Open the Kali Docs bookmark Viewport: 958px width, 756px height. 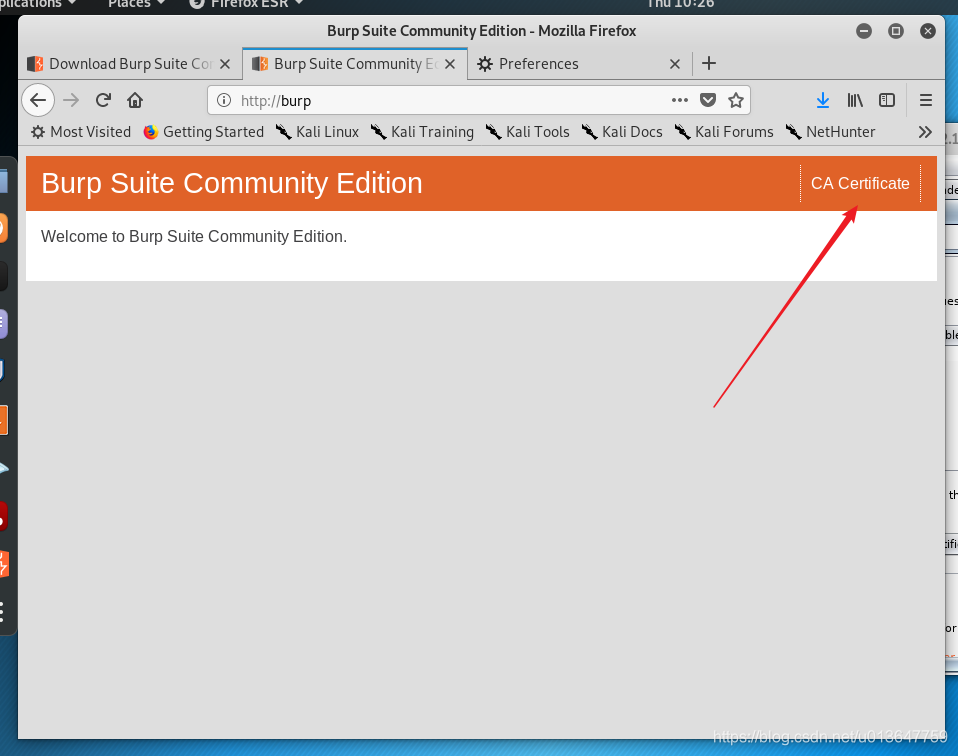(x=622, y=132)
